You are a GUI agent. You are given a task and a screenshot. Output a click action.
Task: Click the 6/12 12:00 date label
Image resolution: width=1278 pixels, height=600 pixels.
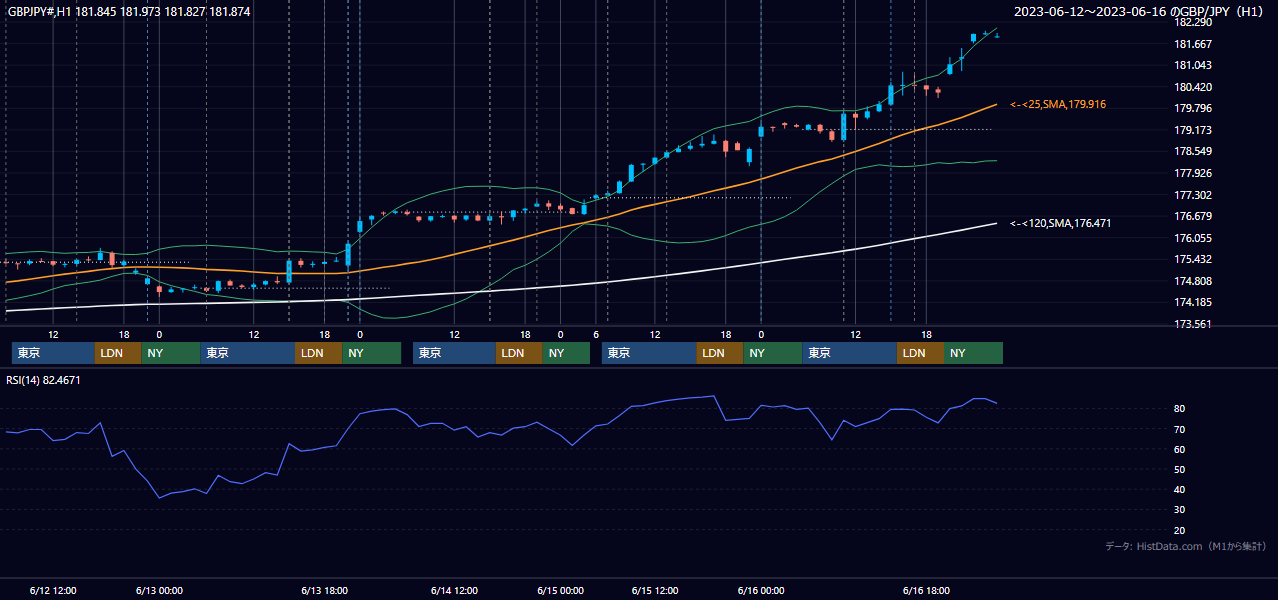tap(53, 591)
